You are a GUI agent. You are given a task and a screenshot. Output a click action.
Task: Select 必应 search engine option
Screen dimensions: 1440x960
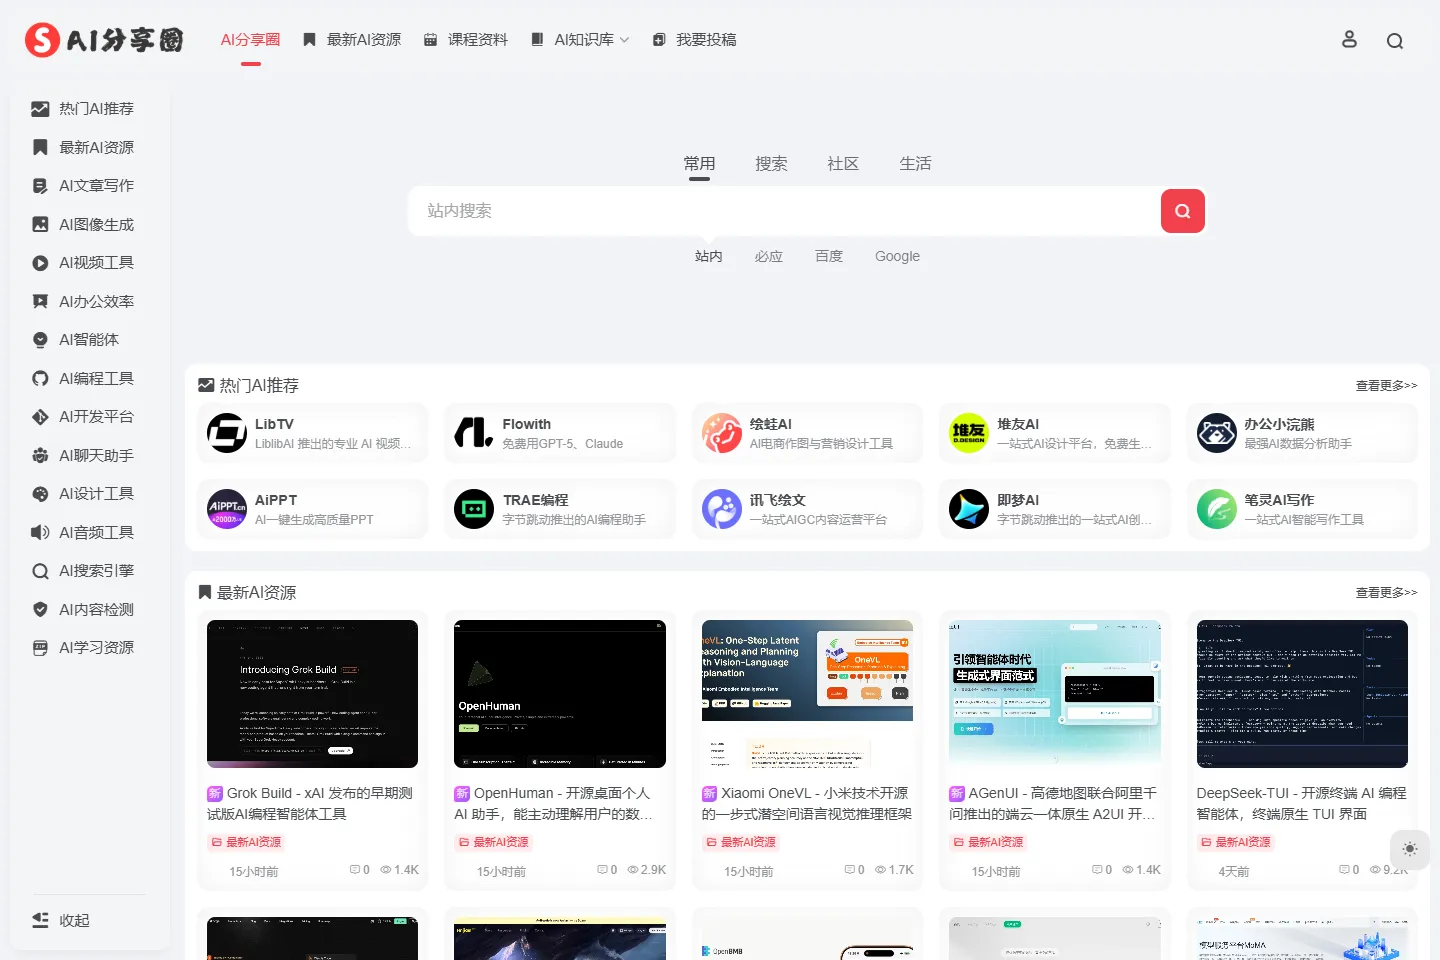[x=769, y=257]
